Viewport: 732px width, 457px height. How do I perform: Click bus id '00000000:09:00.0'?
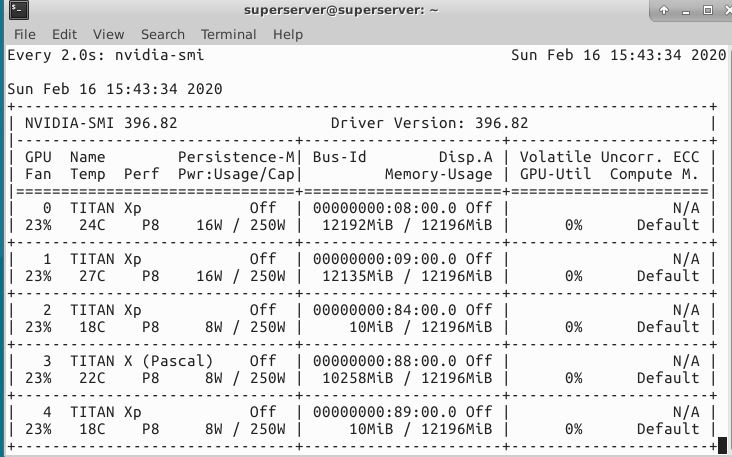(385, 259)
